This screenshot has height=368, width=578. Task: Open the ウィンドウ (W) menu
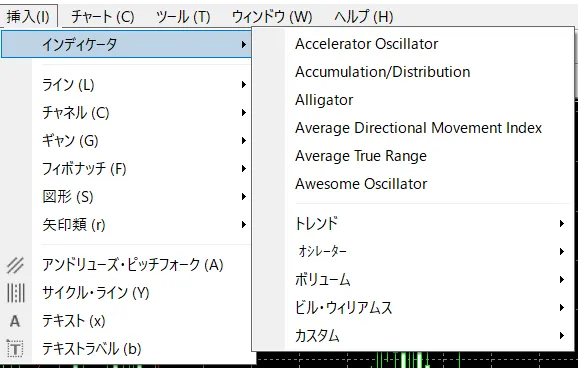[x=272, y=17]
